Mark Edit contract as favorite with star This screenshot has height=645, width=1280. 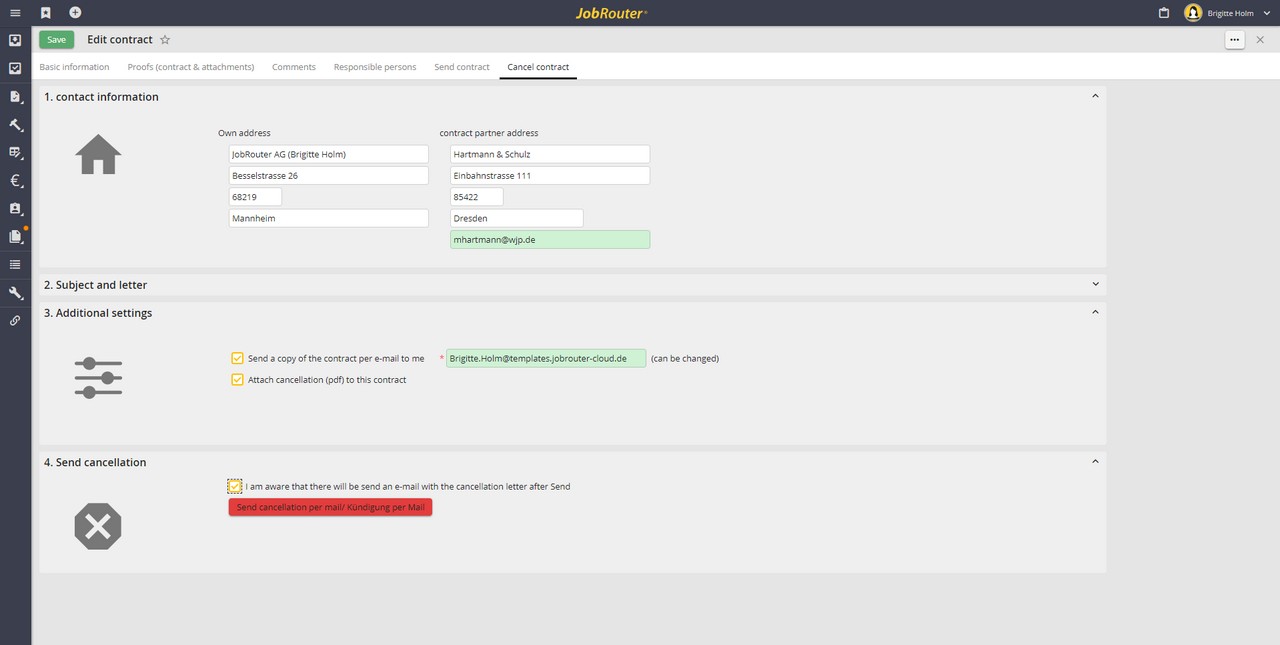[165, 40]
